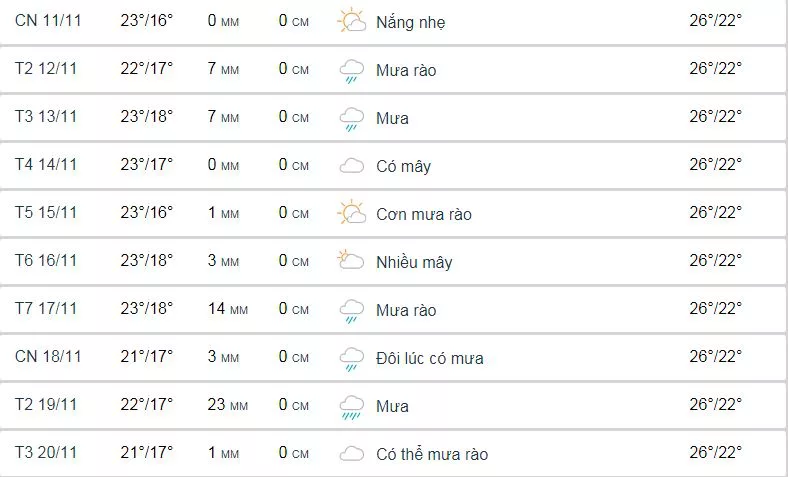
Task: Click the 'Nhiều mây' description text
Action: 414,262
